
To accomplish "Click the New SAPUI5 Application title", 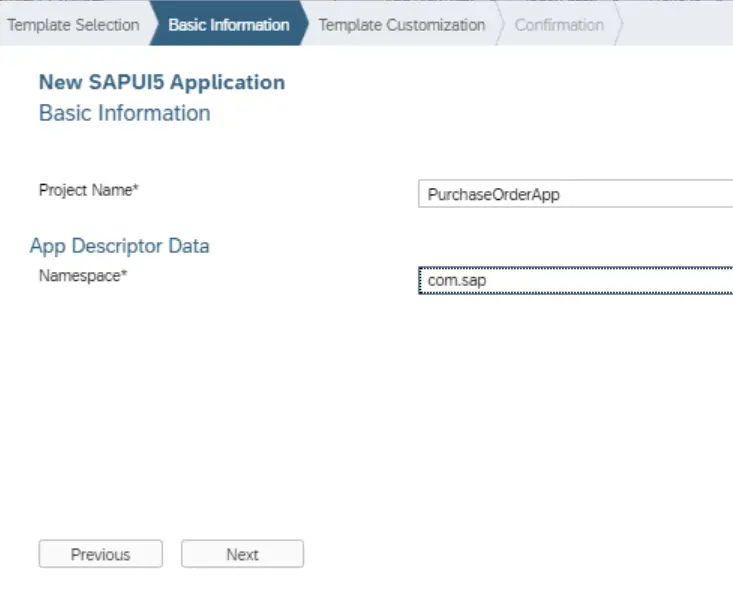I will (x=161, y=82).
